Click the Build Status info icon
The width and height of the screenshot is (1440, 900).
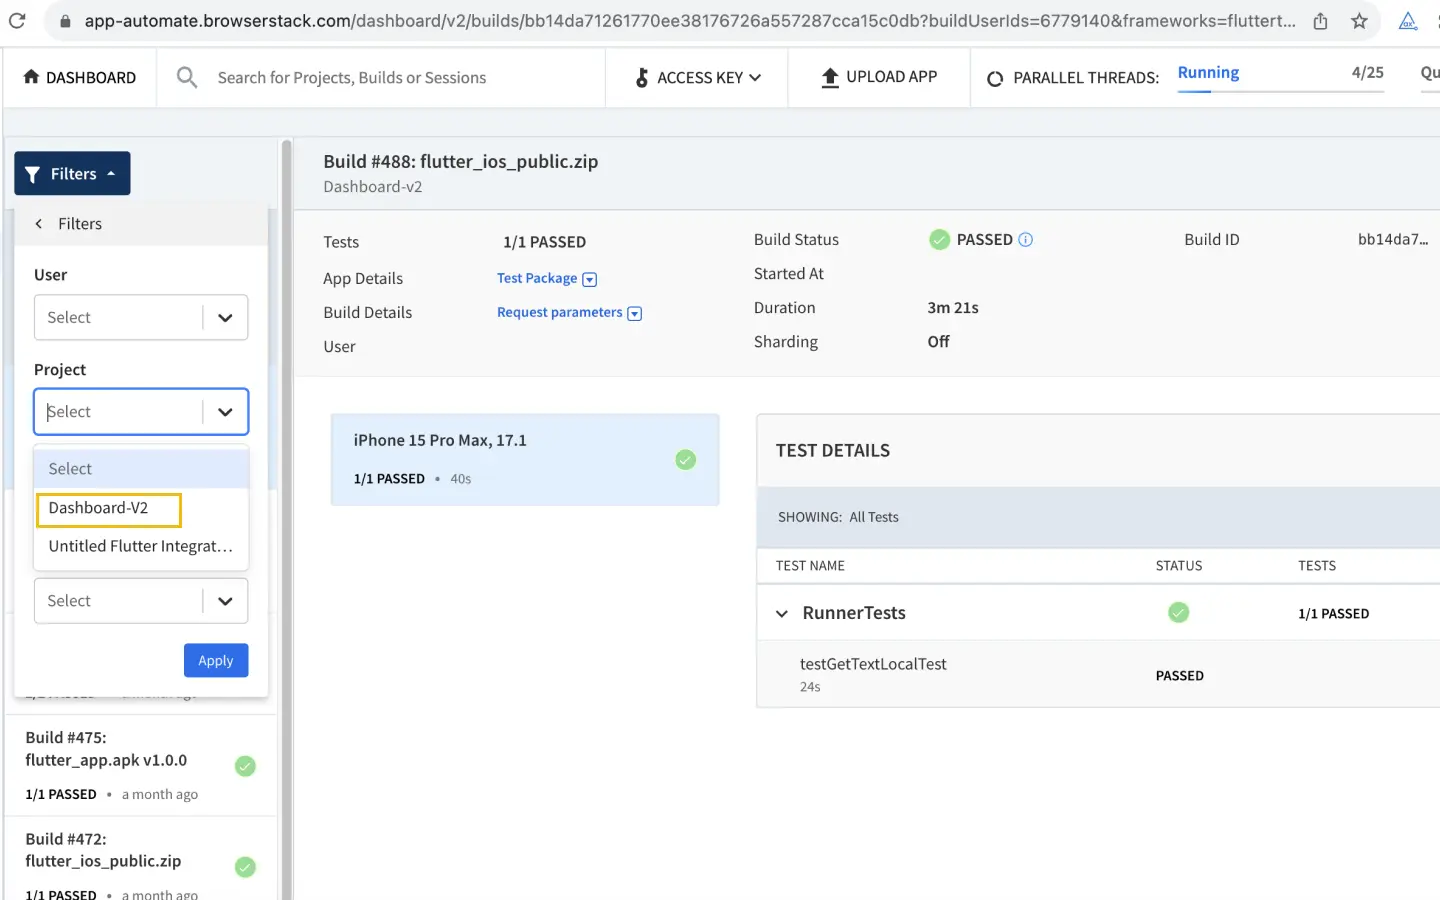[1025, 240]
